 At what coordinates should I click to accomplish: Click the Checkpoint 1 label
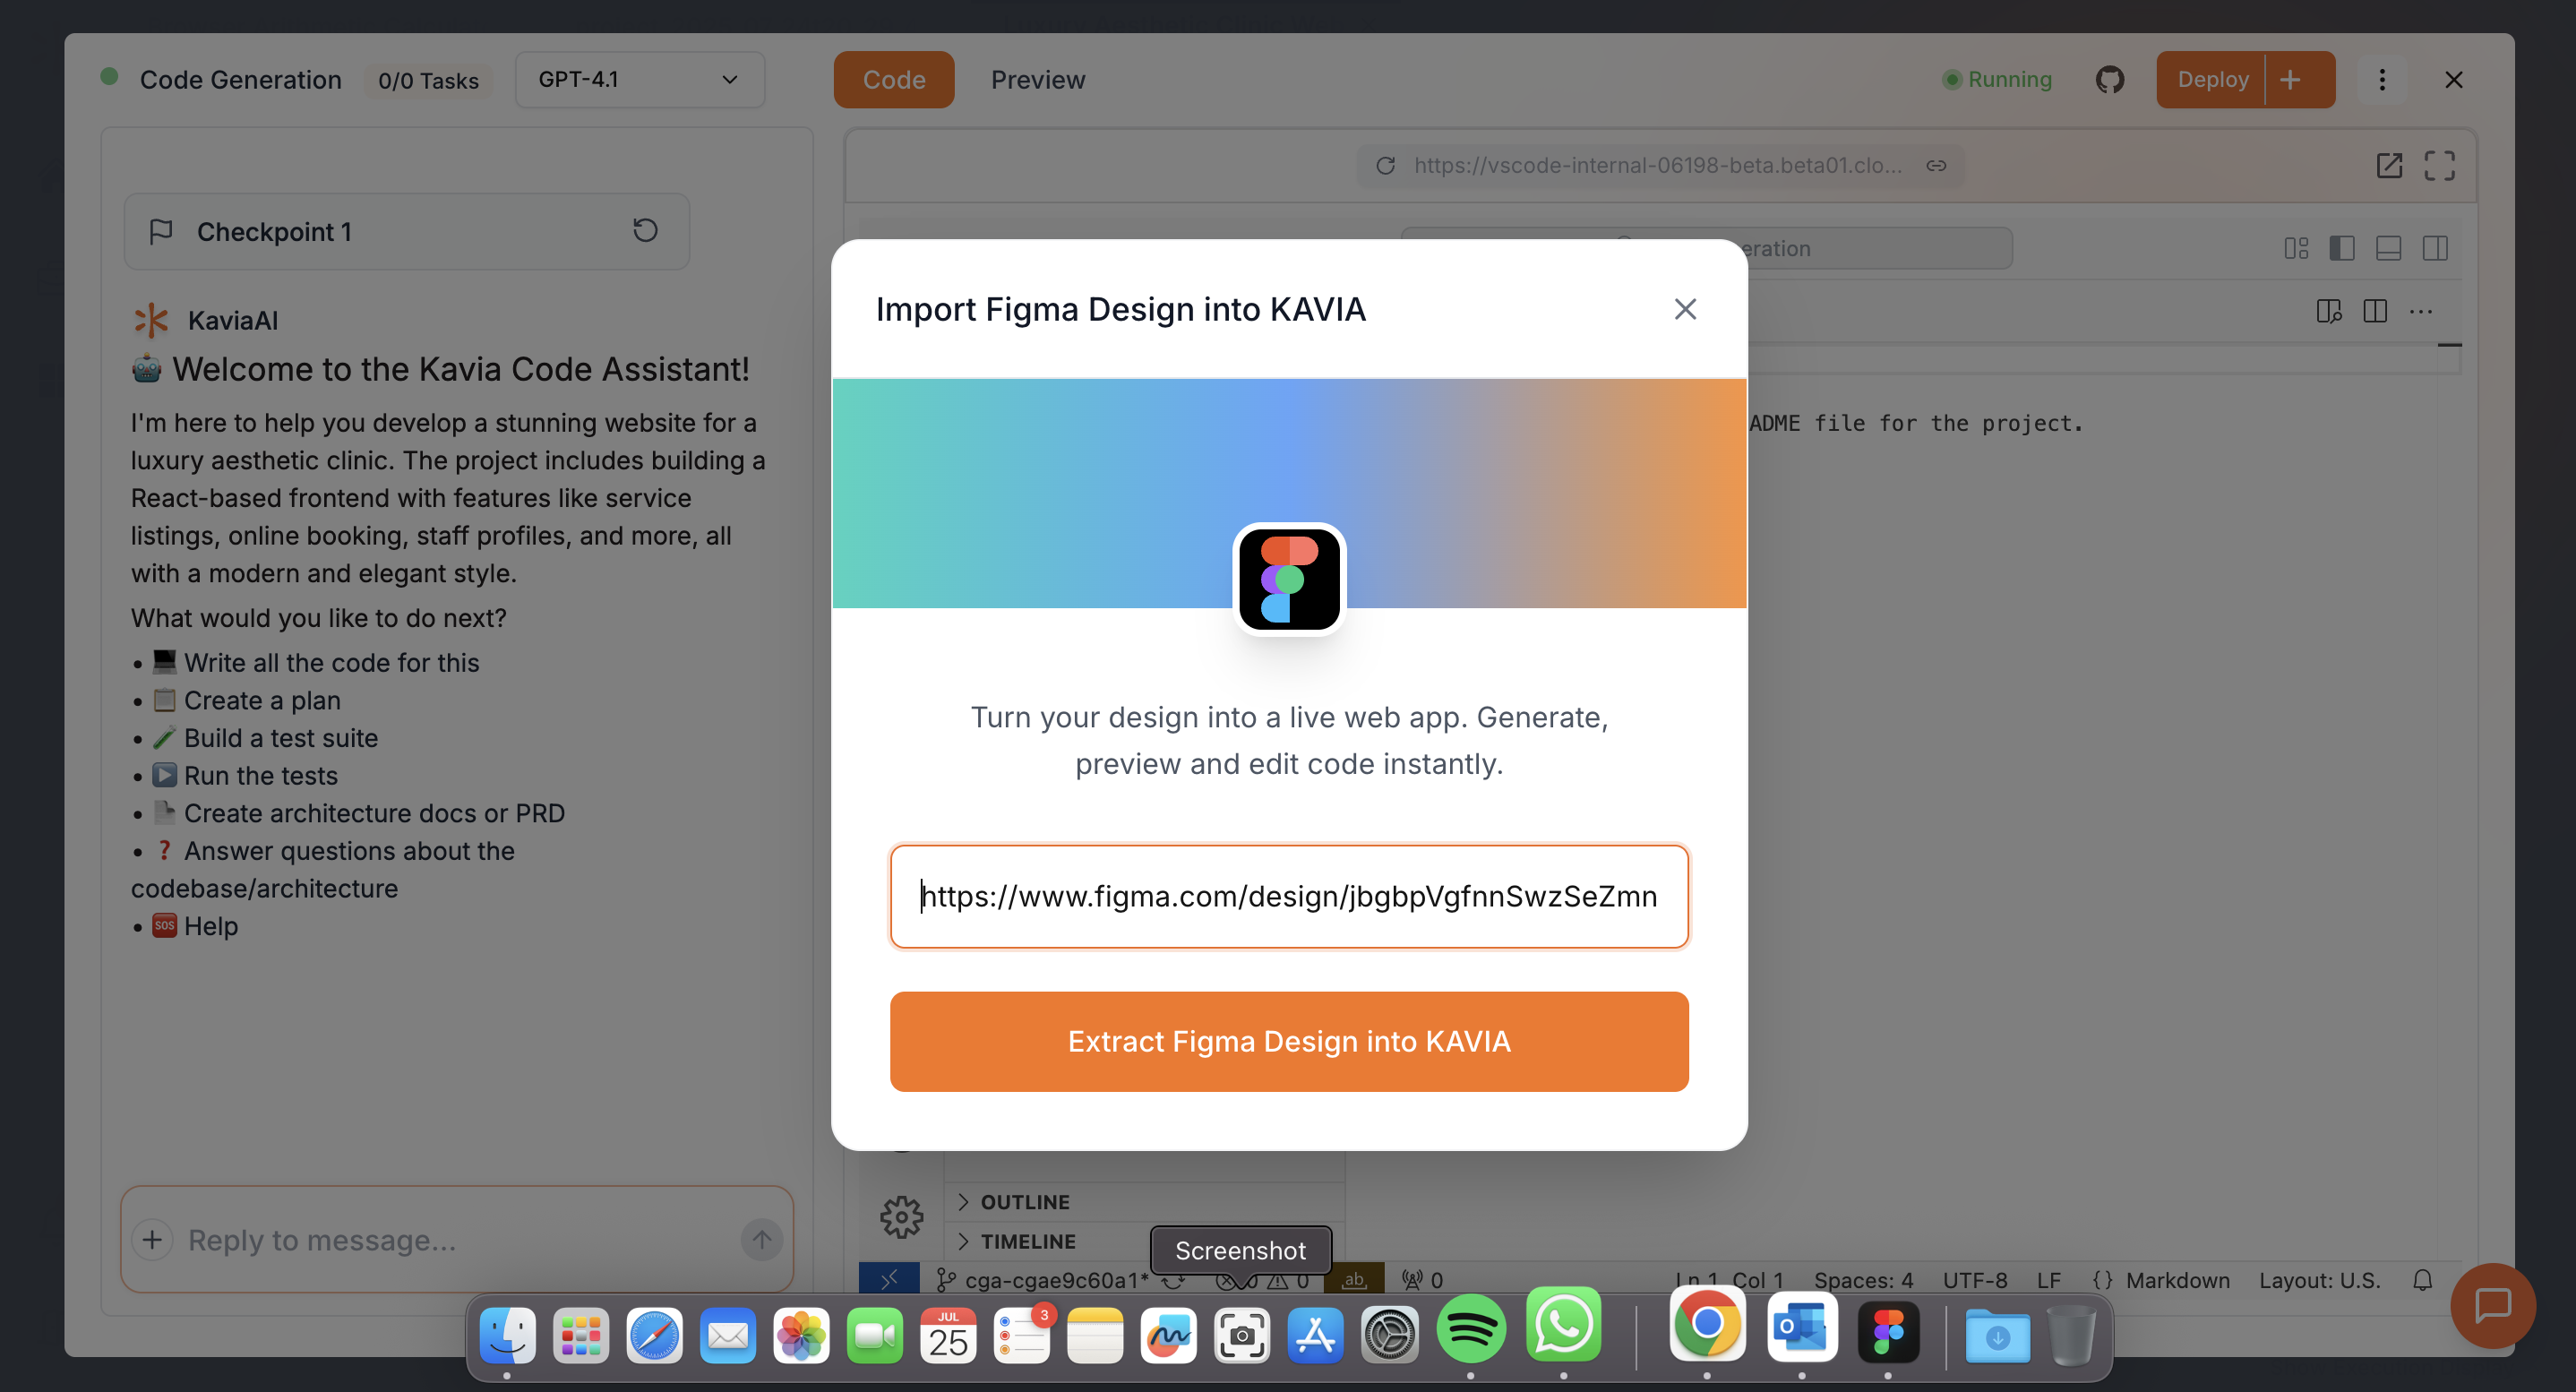[x=274, y=232]
